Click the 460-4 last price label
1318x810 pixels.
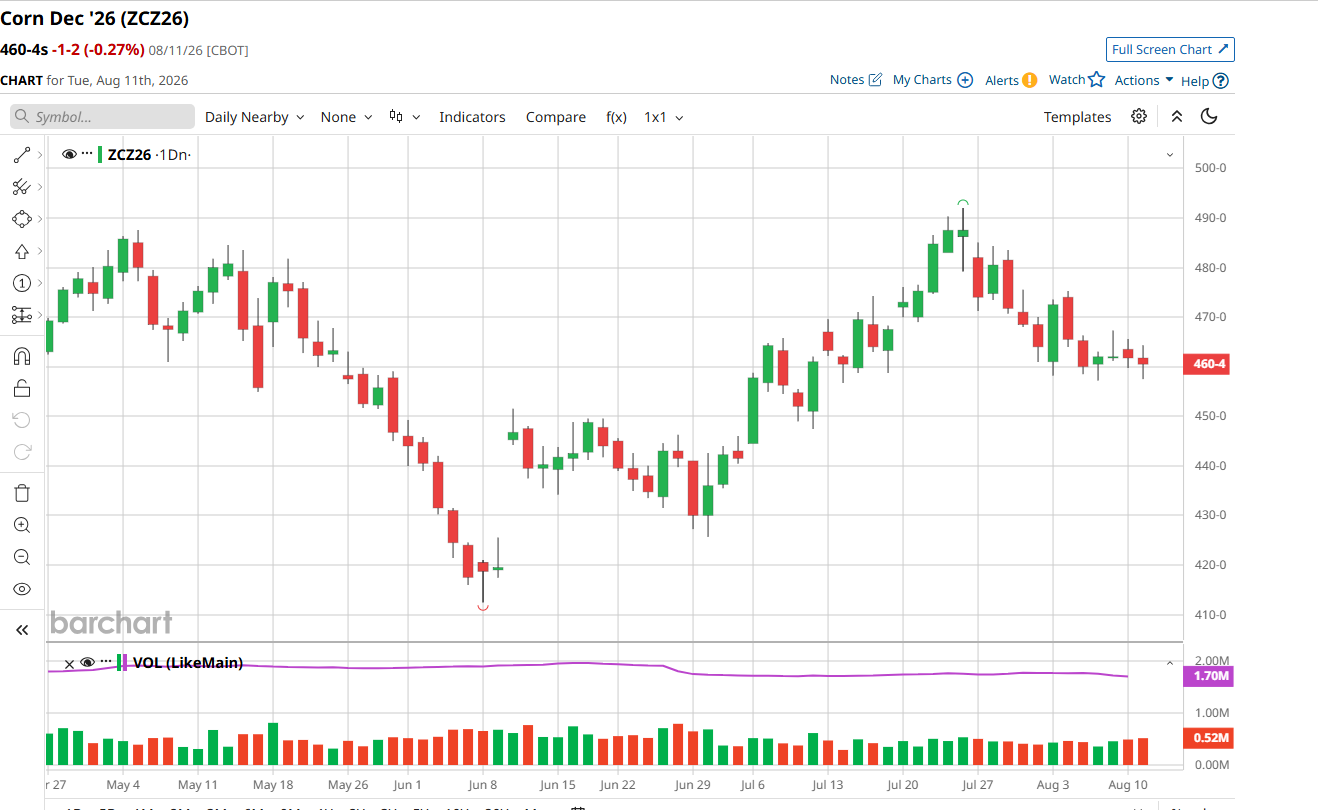[x=1208, y=364]
